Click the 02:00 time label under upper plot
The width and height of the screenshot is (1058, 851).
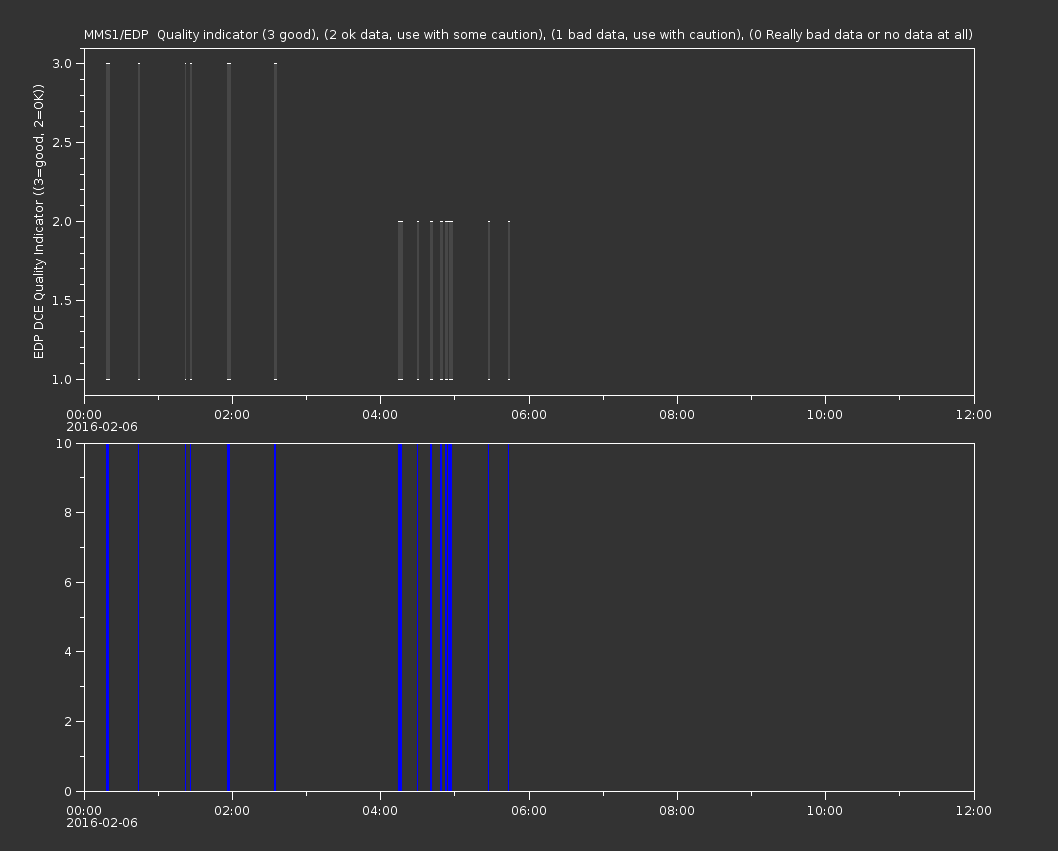click(232, 414)
